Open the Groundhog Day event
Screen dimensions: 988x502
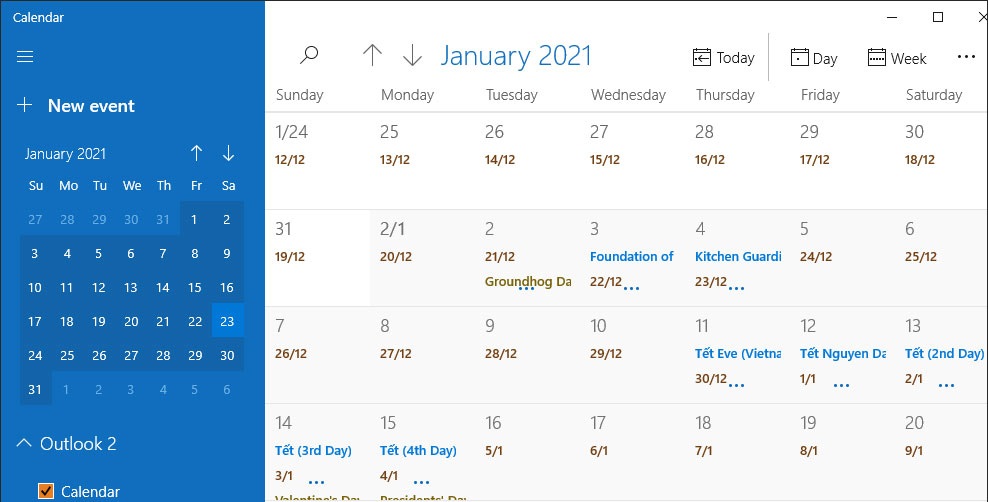point(527,282)
